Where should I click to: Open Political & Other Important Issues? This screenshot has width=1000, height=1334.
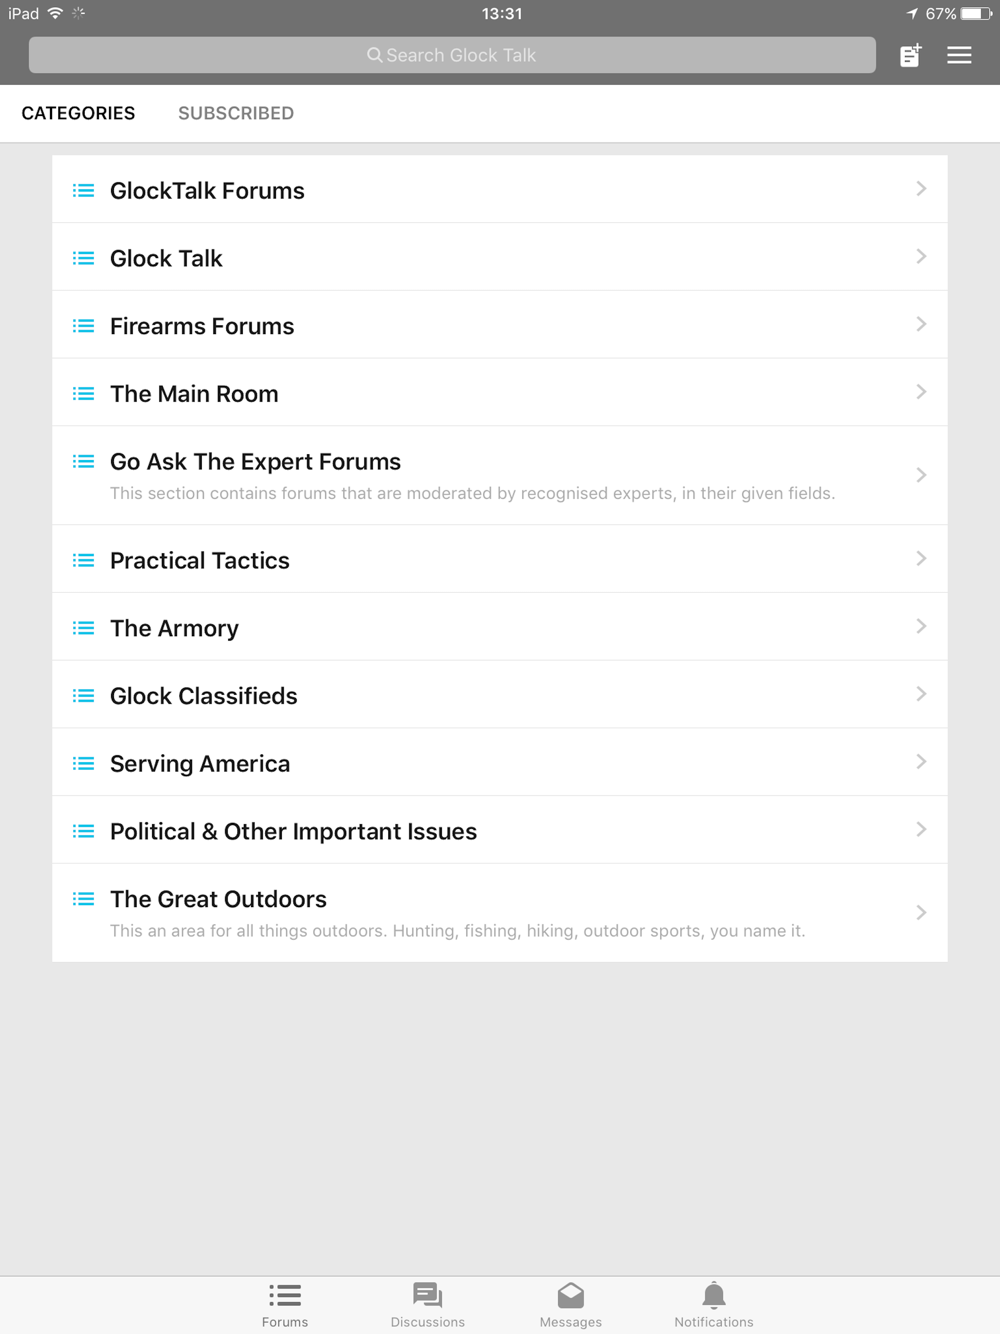coord(500,830)
